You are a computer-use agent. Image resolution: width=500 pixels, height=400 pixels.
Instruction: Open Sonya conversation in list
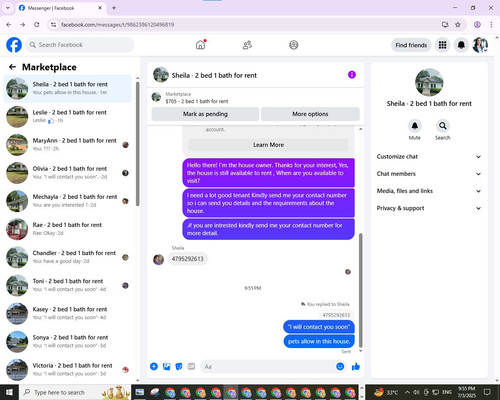tap(68, 341)
